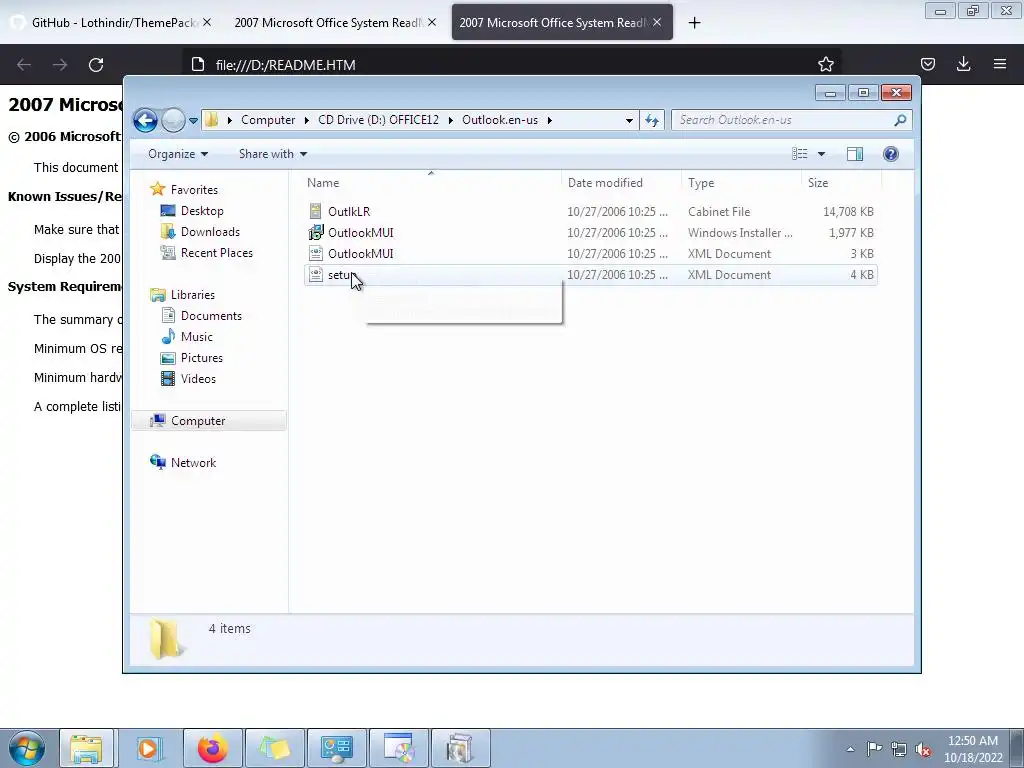Screen dimensions: 1024x768
Task: Open Music library
Action: [x=197, y=336]
